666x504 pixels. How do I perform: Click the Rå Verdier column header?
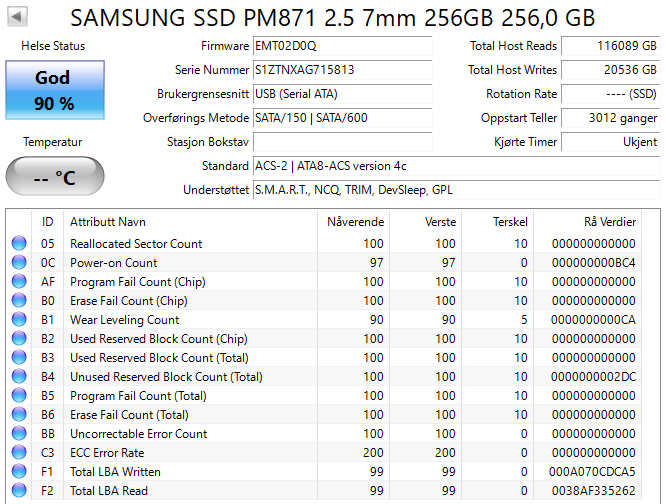(608, 222)
